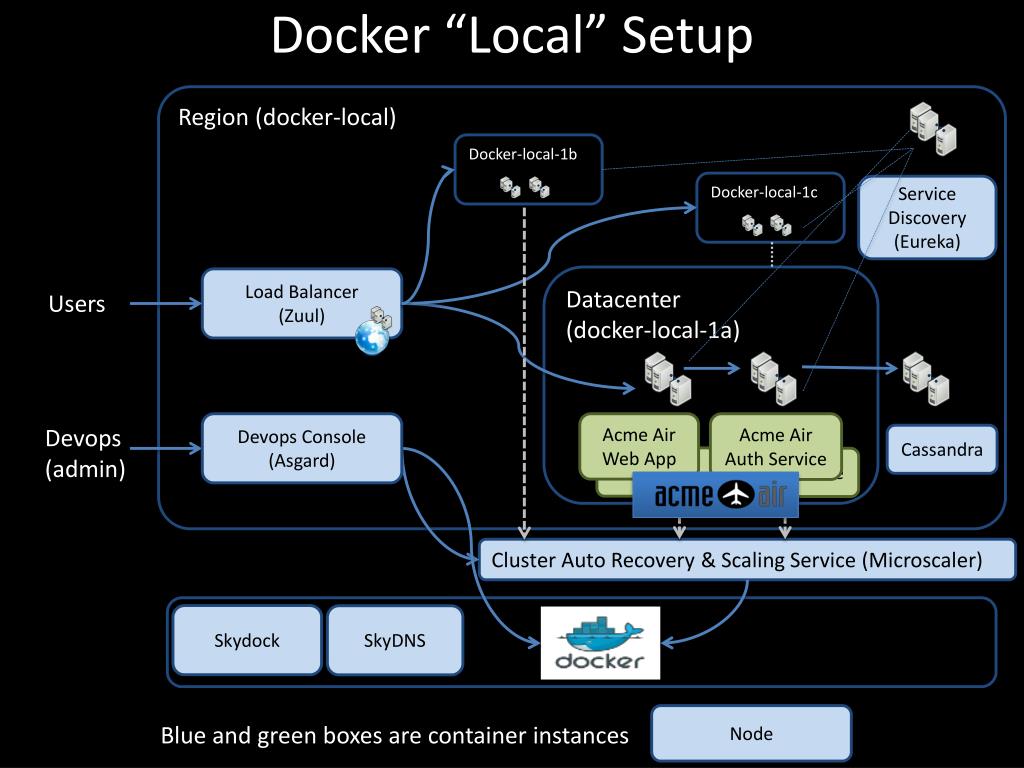Screen dimensions: 1024x768
Task: Click the globe icon on Load Balancer
Action: coord(372,336)
